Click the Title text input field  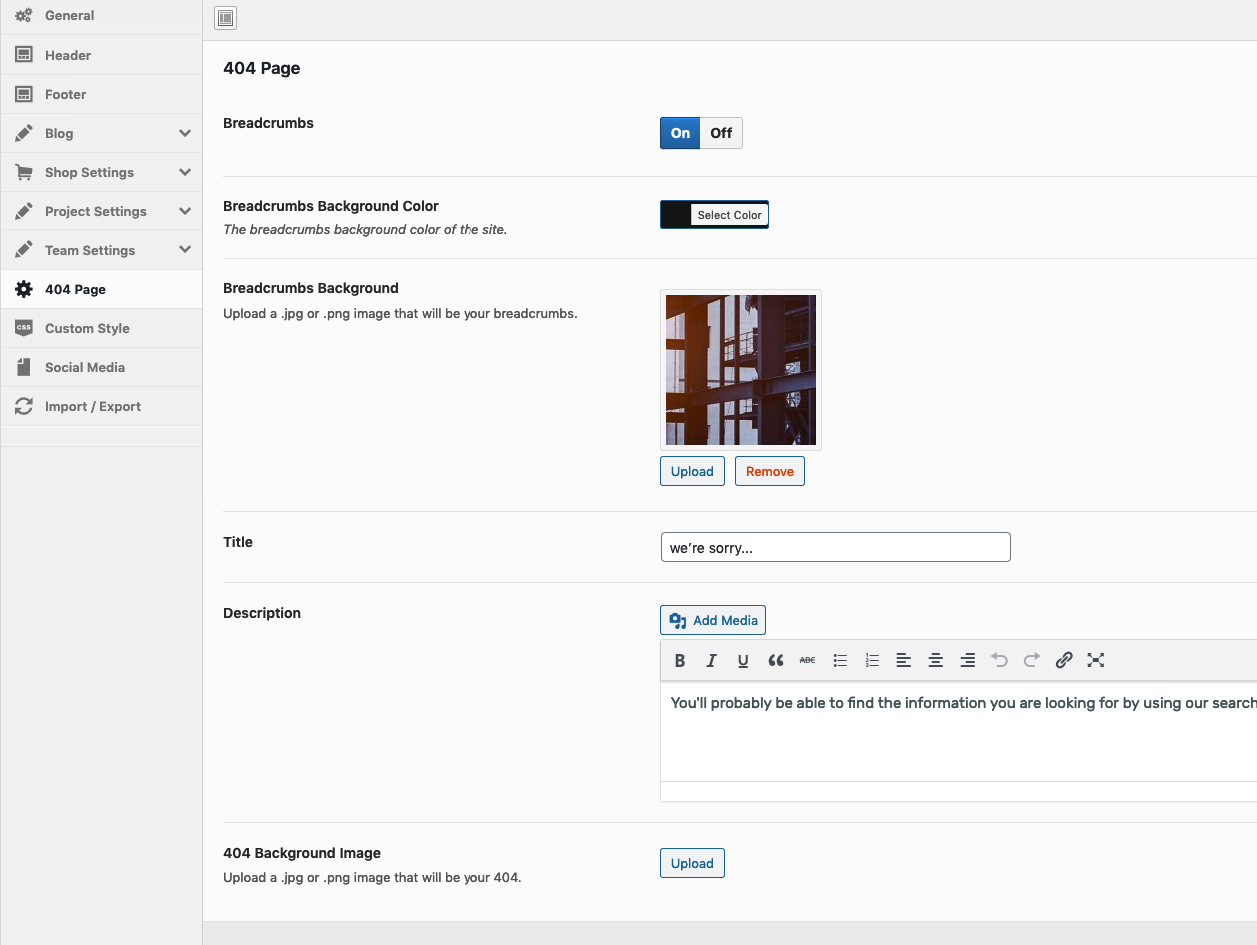835,547
